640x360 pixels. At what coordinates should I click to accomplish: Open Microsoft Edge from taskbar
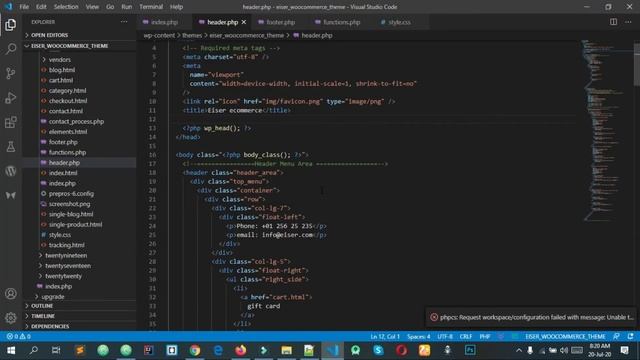[x=218, y=350]
